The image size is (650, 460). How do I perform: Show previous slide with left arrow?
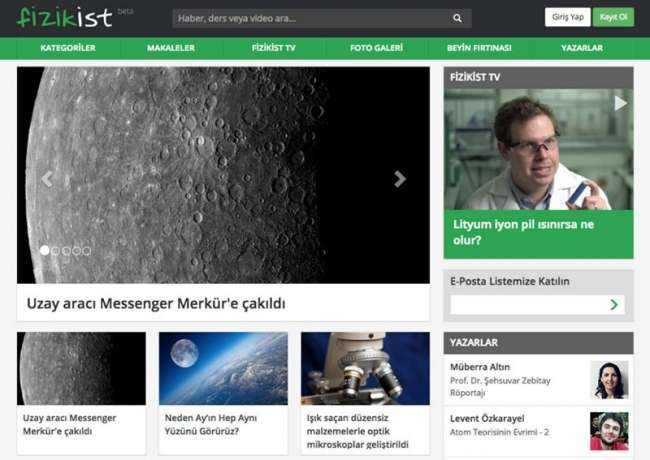47,179
